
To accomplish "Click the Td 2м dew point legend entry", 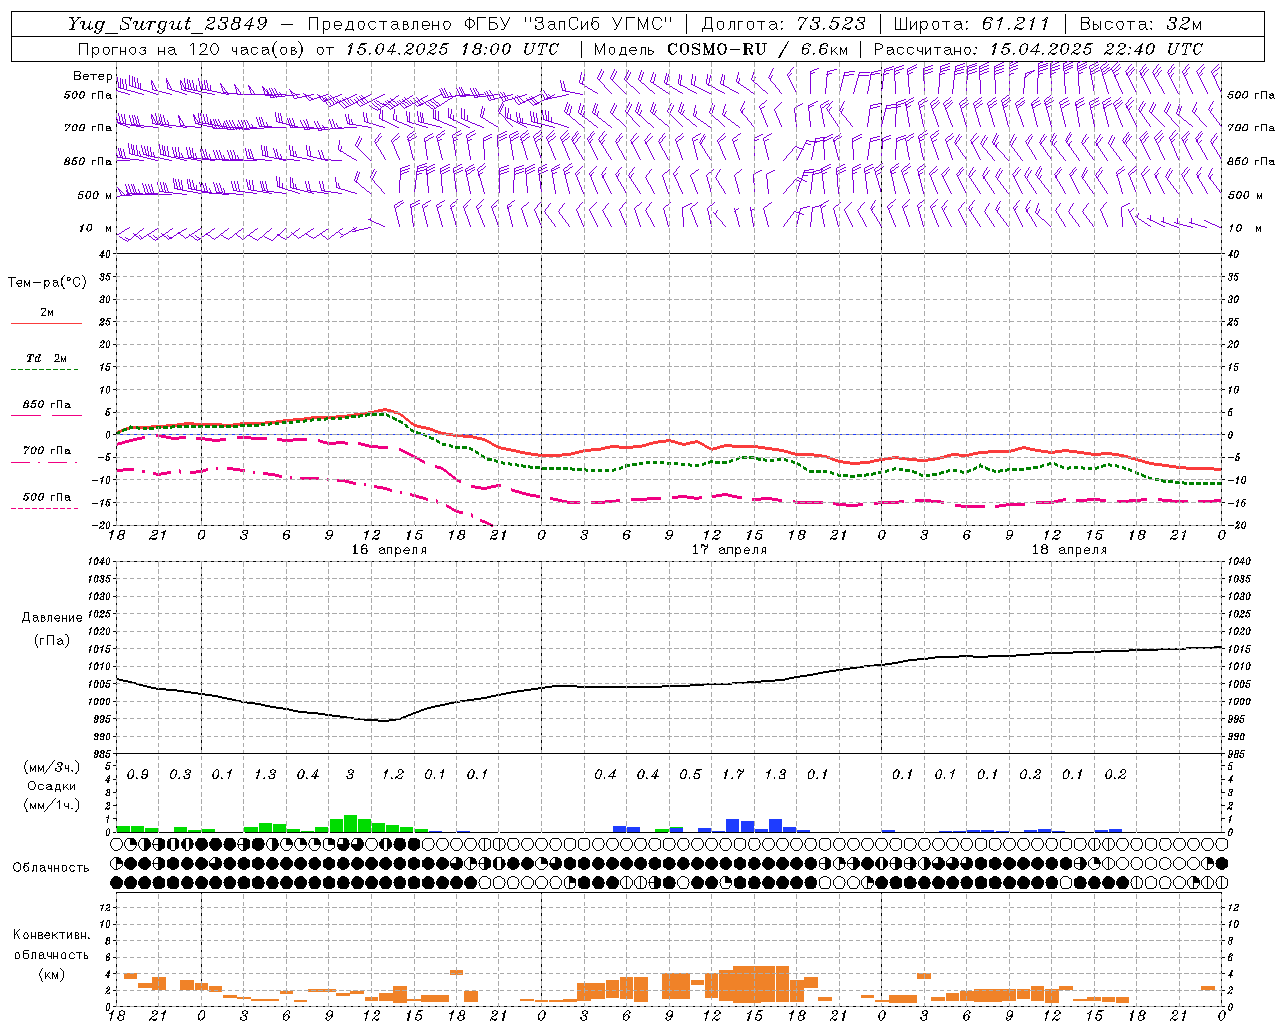I will click(x=46, y=358).
